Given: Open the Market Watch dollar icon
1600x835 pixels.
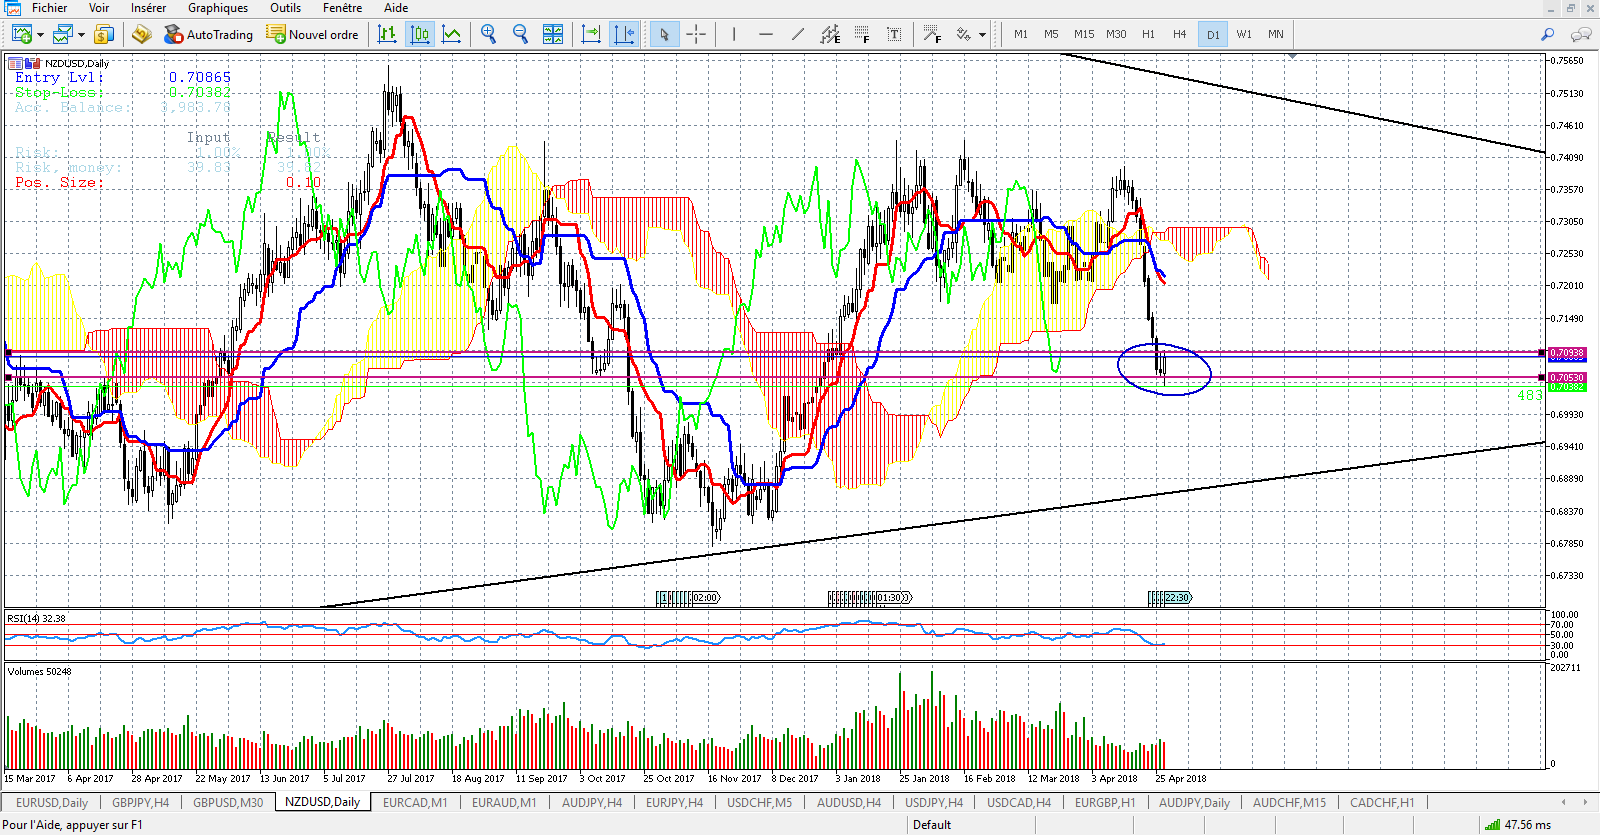Looking at the screenshot, I should point(104,34).
